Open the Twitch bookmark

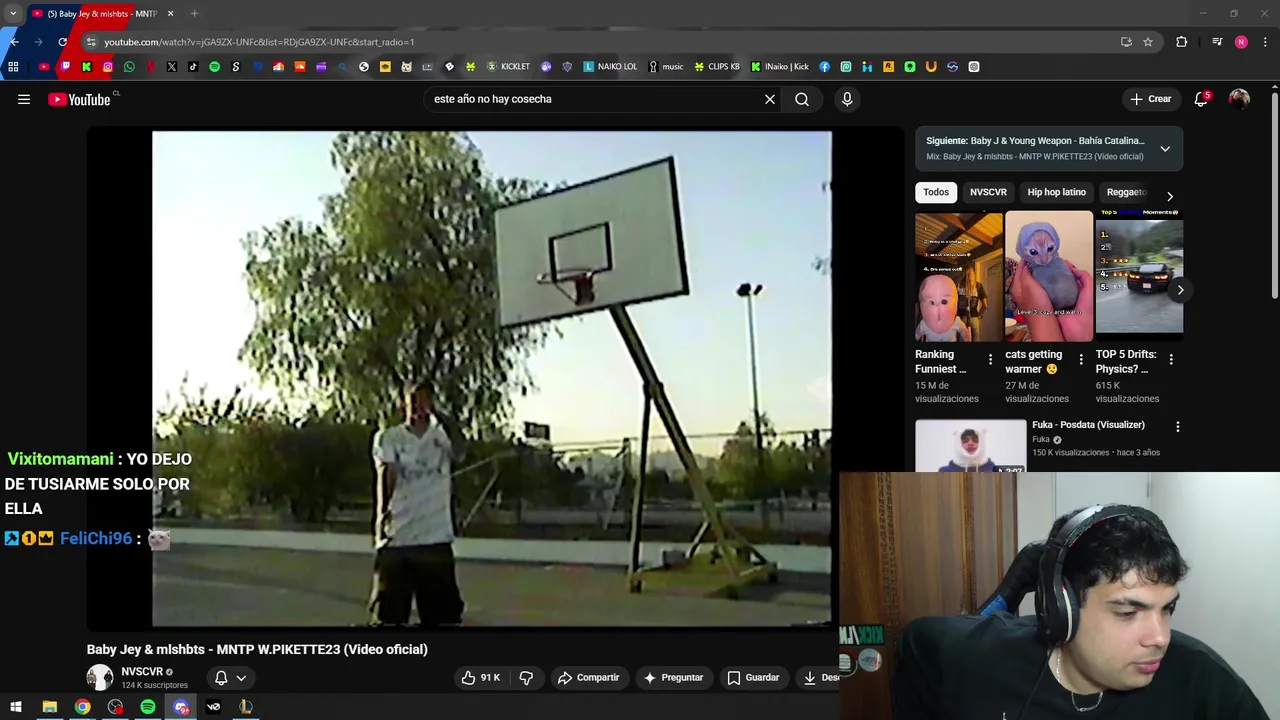(x=65, y=67)
